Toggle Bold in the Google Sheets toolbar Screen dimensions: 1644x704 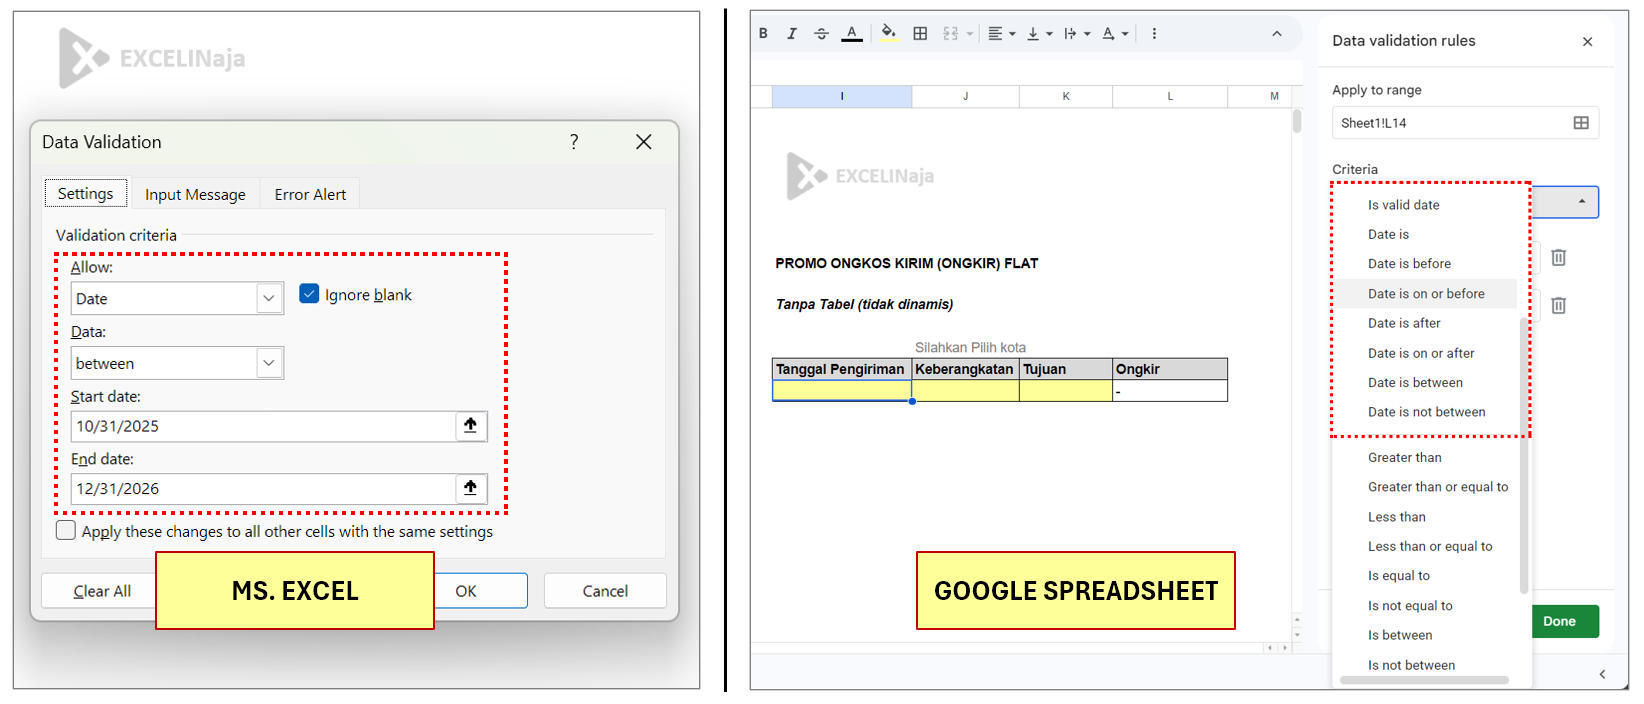point(763,33)
